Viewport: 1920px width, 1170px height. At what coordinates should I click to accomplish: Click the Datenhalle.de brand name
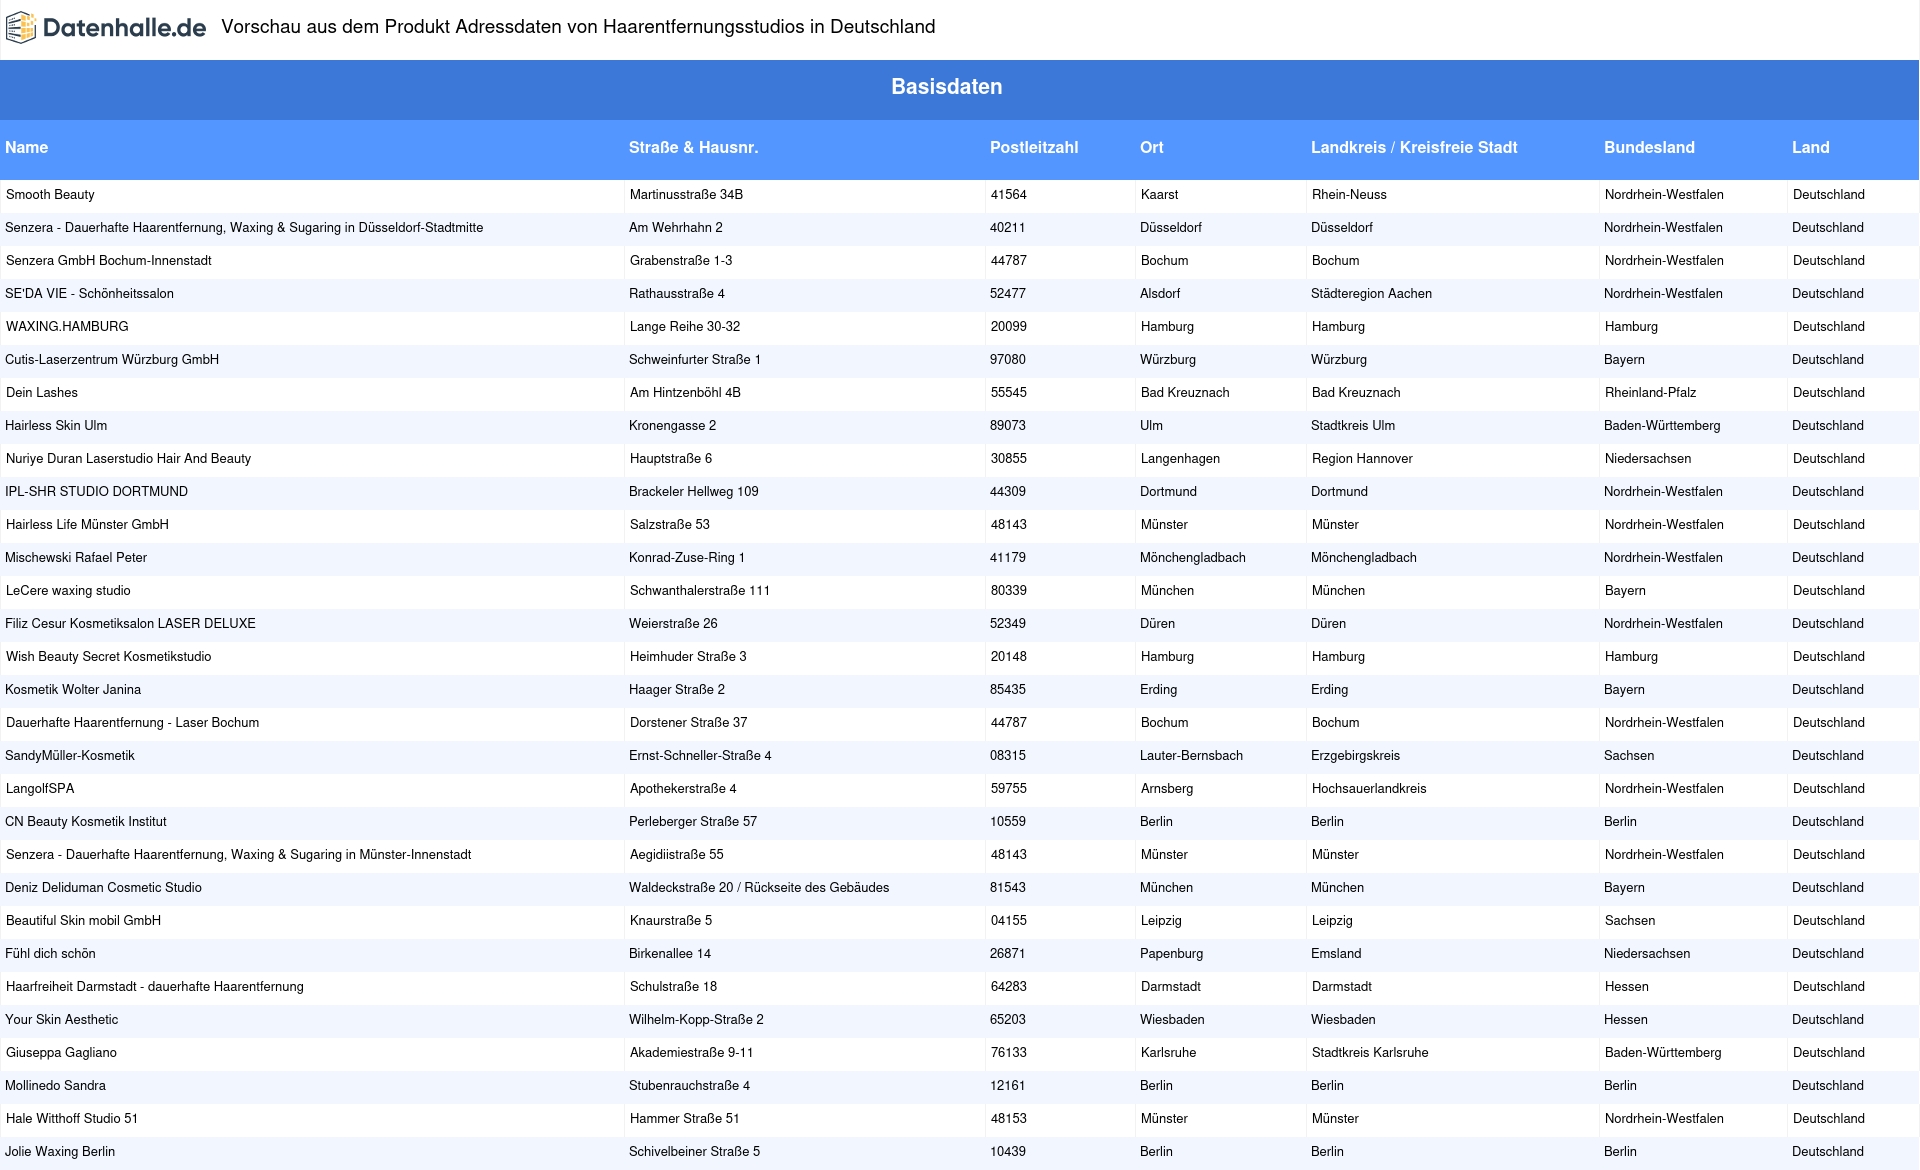pyautogui.click(x=124, y=28)
